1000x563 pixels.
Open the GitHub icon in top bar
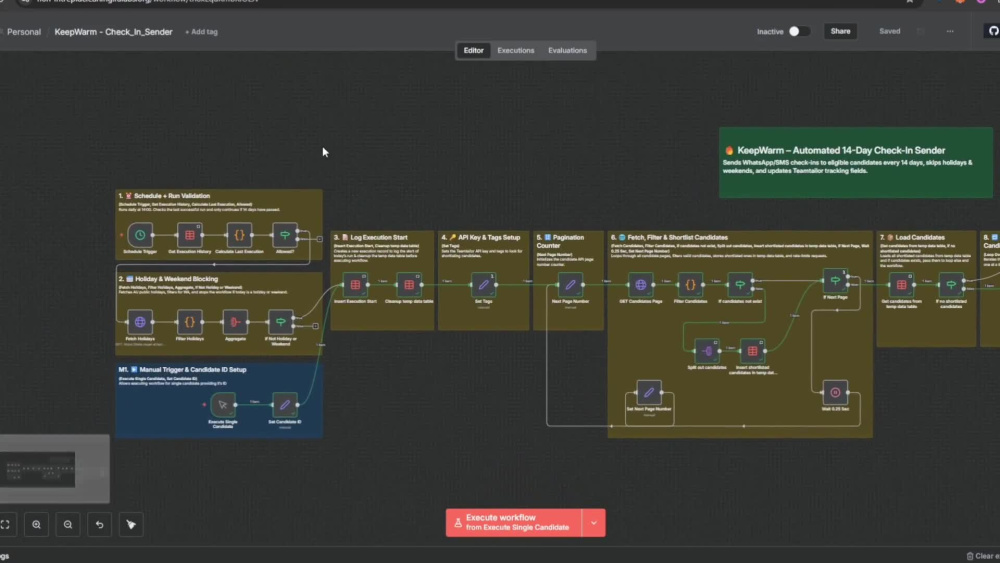[x=993, y=31]
